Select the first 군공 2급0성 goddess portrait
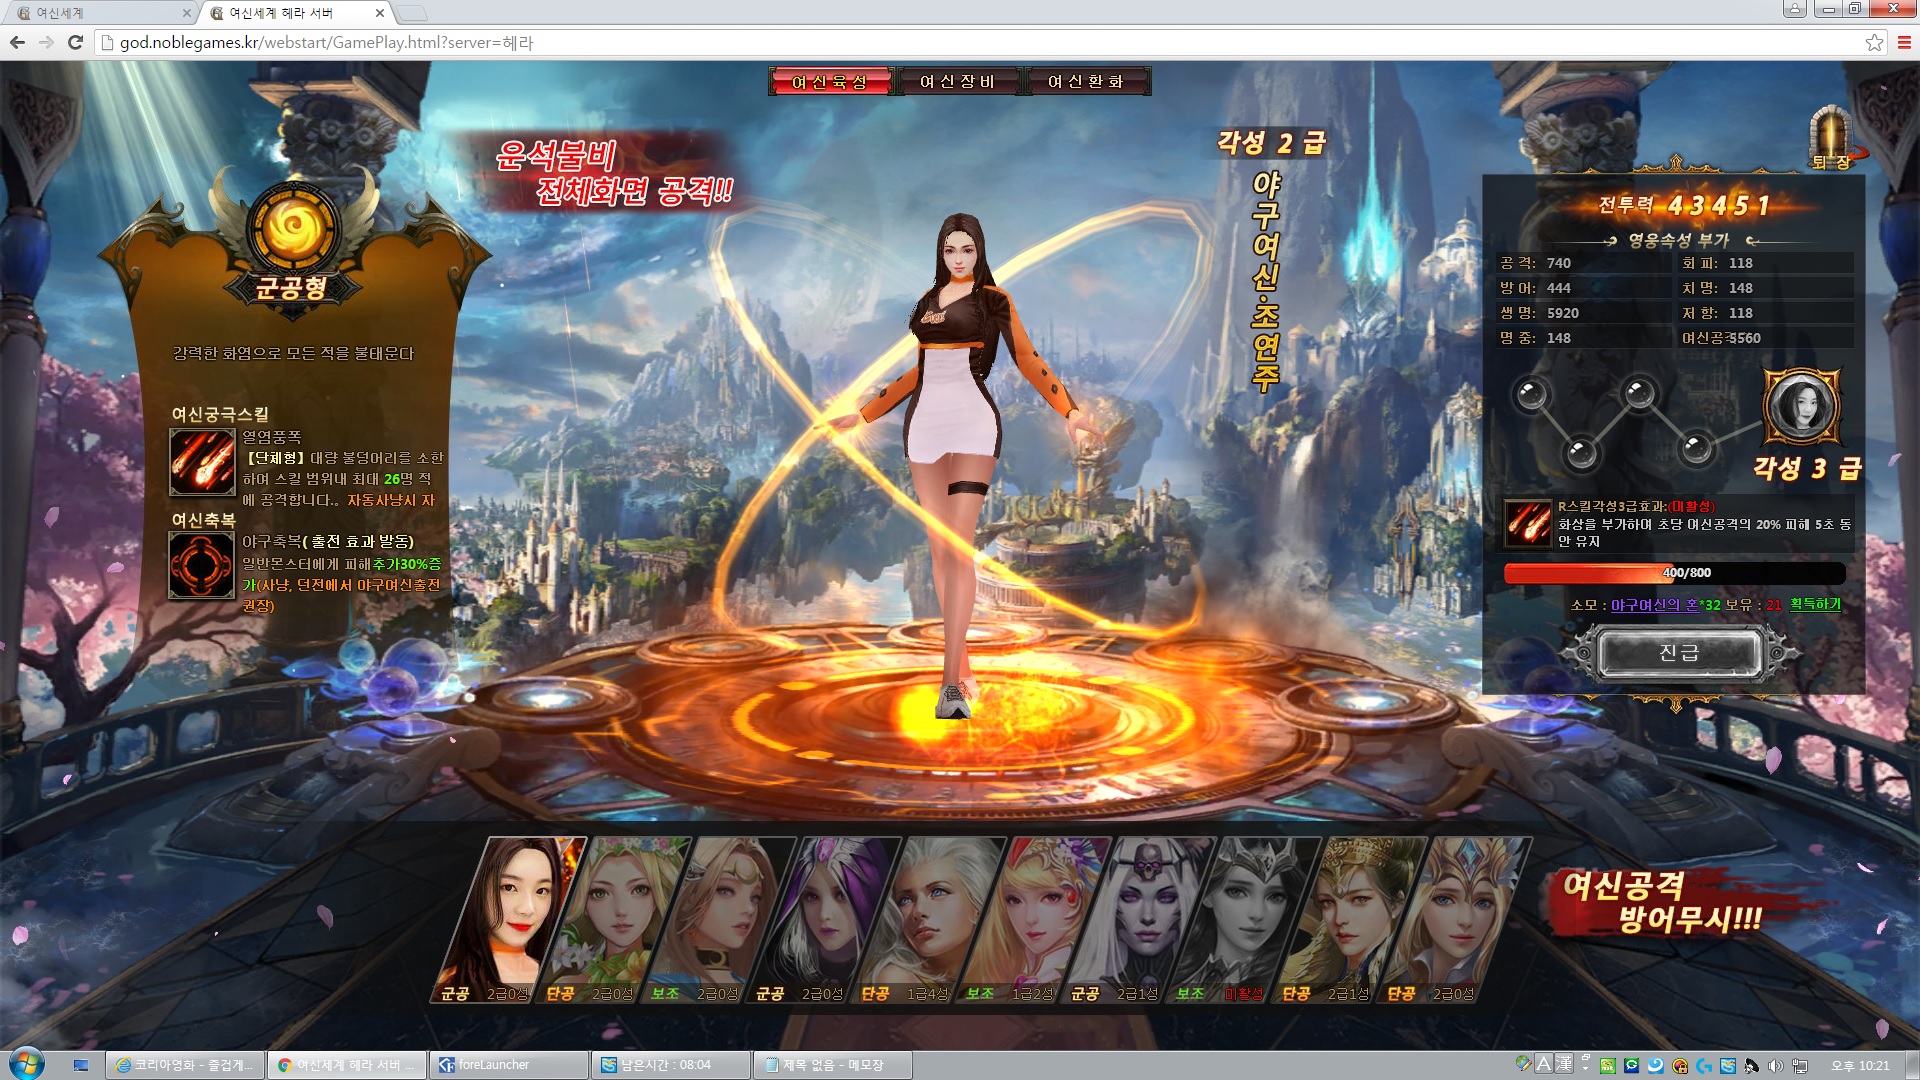Viewport: 1920px width, 1080px height. click(508, 920)
